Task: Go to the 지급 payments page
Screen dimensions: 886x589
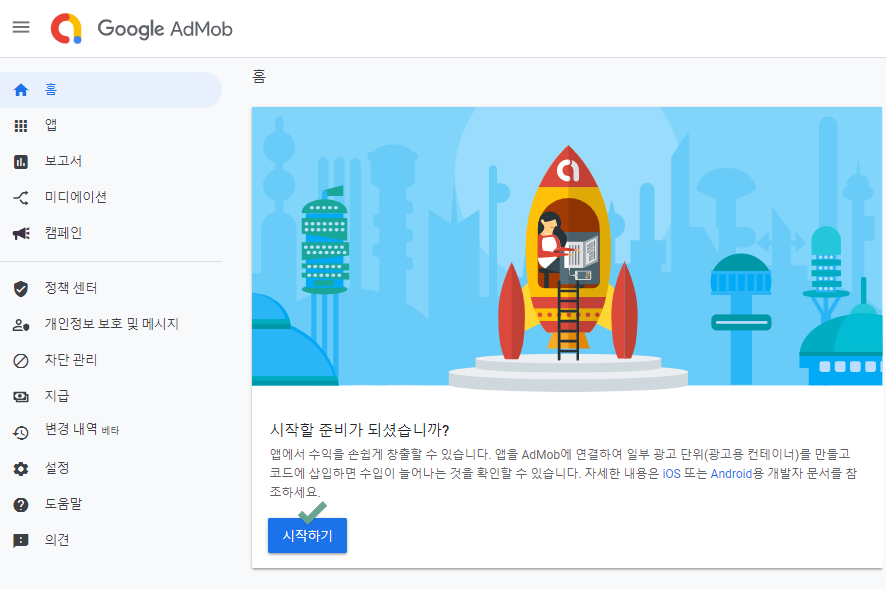Action: tap(57, 397)
